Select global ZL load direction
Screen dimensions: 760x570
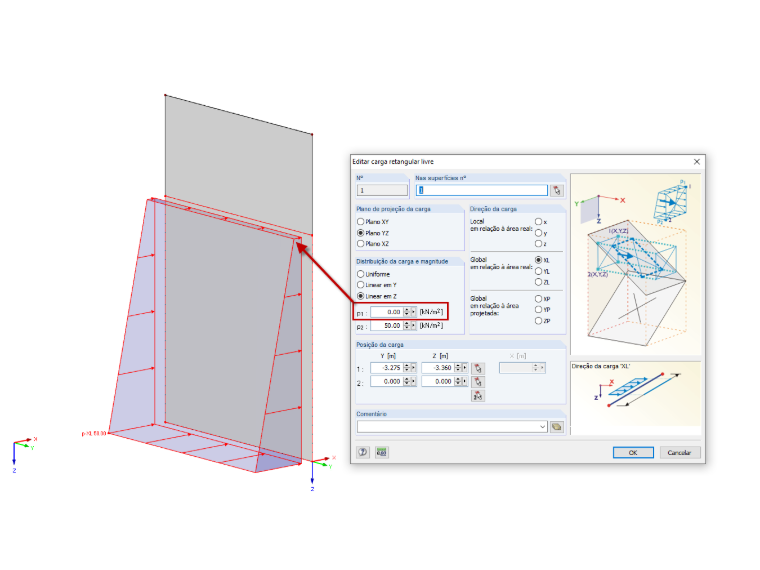coord(538,282)
